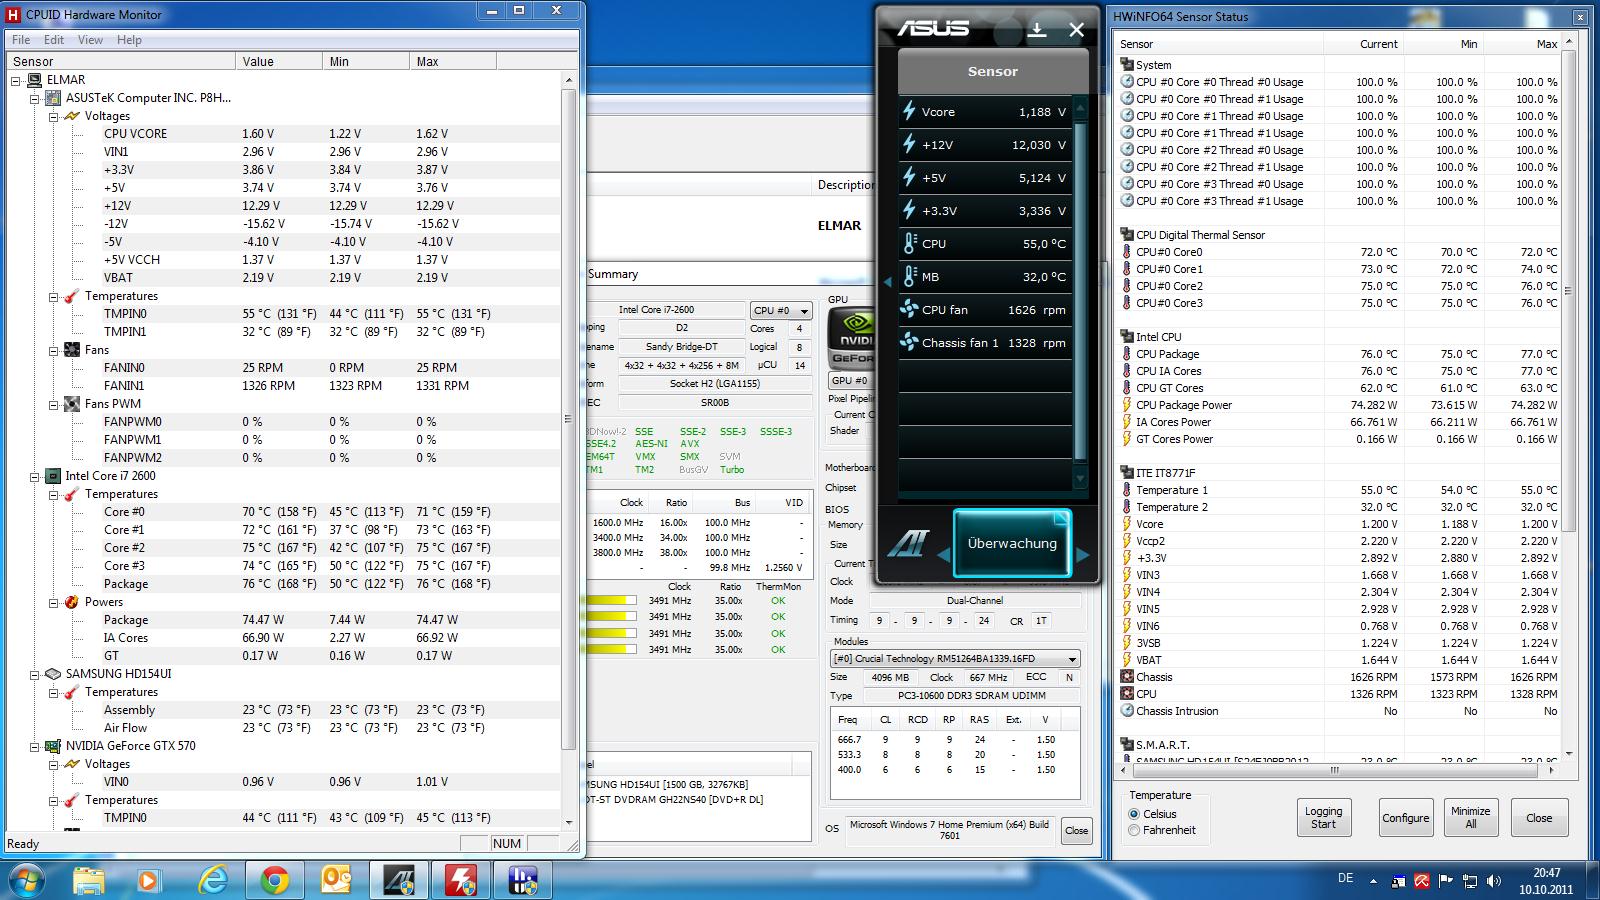Image resolution: width=1600 pixels, height=900 pixels.
Task: Click the NVIDIA GeForce GTX 570 card icon
Action: tap(52, 746)
